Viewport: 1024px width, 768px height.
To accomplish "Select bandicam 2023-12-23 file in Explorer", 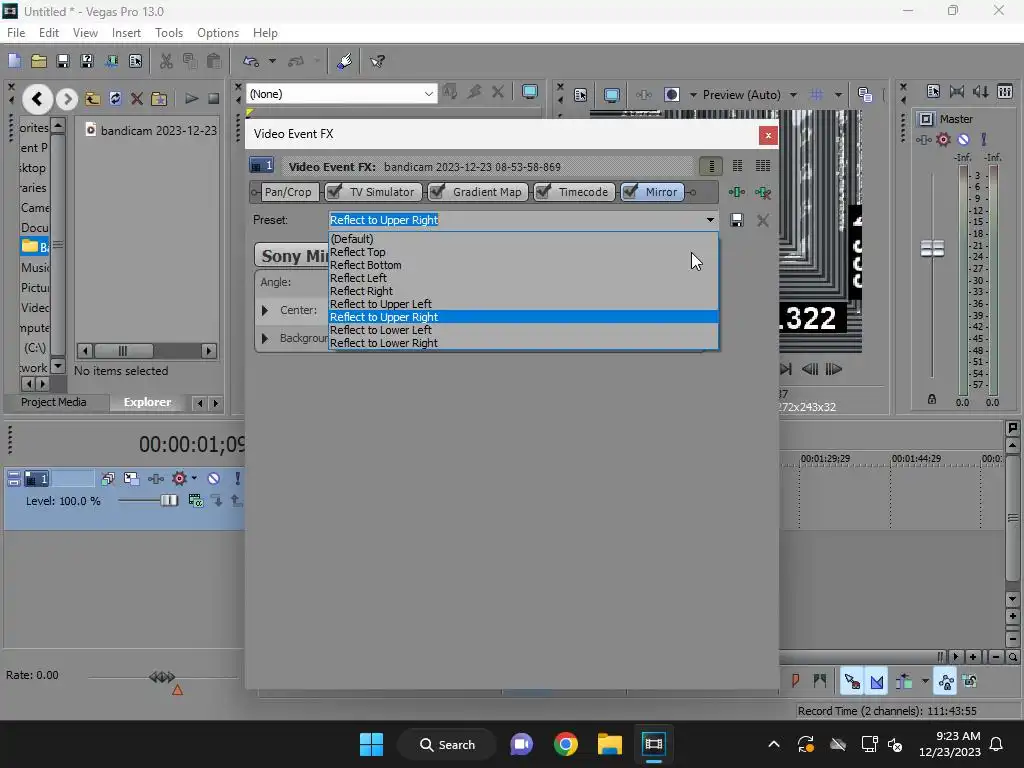I will click(x=152, y=131).
